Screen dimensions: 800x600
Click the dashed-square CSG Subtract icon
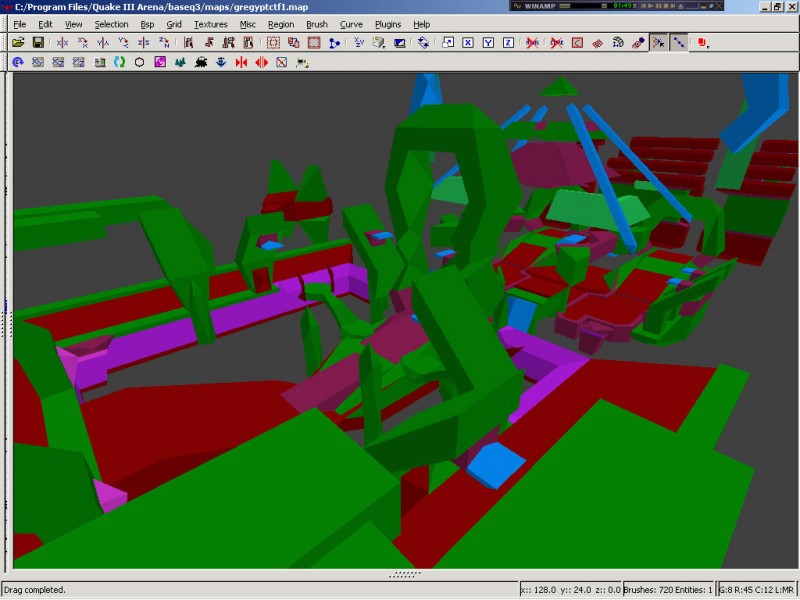pos(273,43)
